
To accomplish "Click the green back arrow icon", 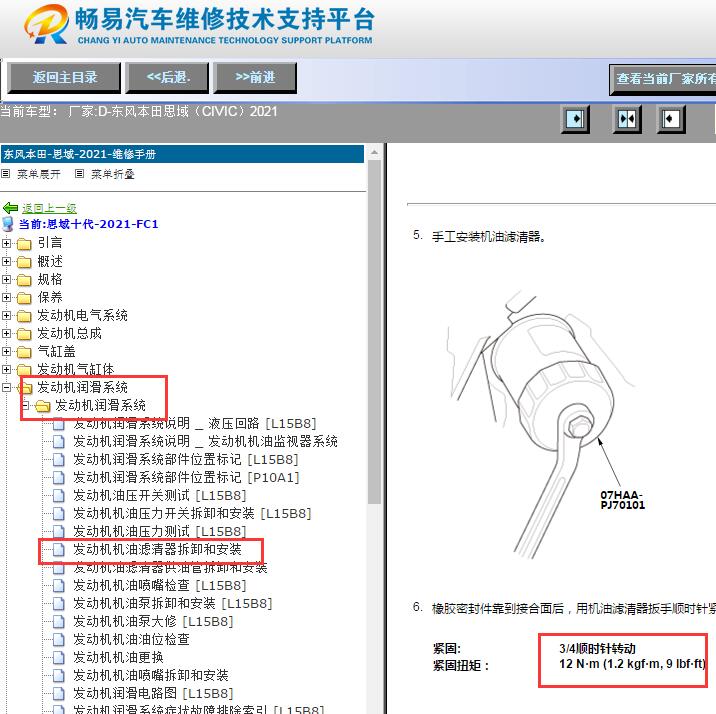I will click(x=11, y=208).
